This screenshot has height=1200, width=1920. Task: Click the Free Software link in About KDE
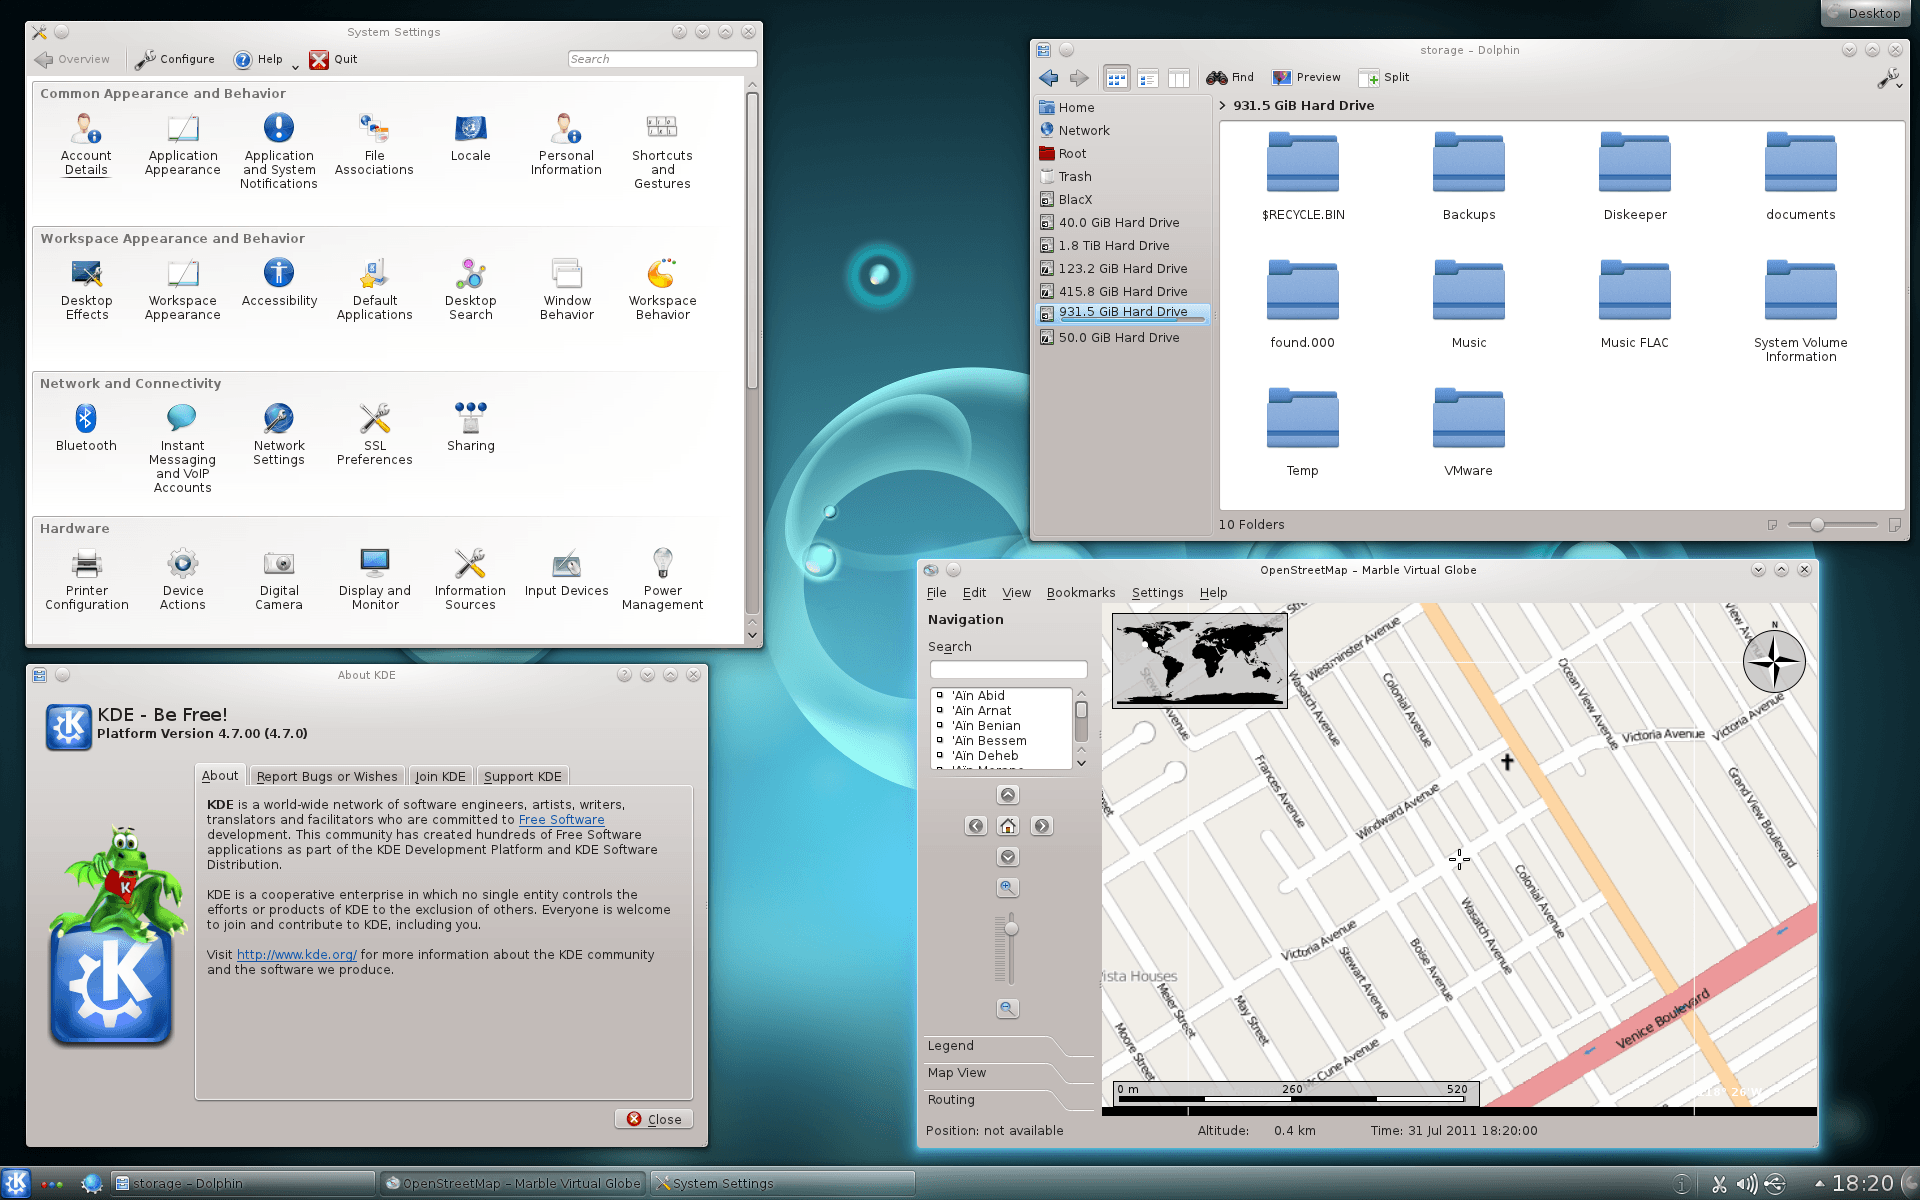coord(561,819)
